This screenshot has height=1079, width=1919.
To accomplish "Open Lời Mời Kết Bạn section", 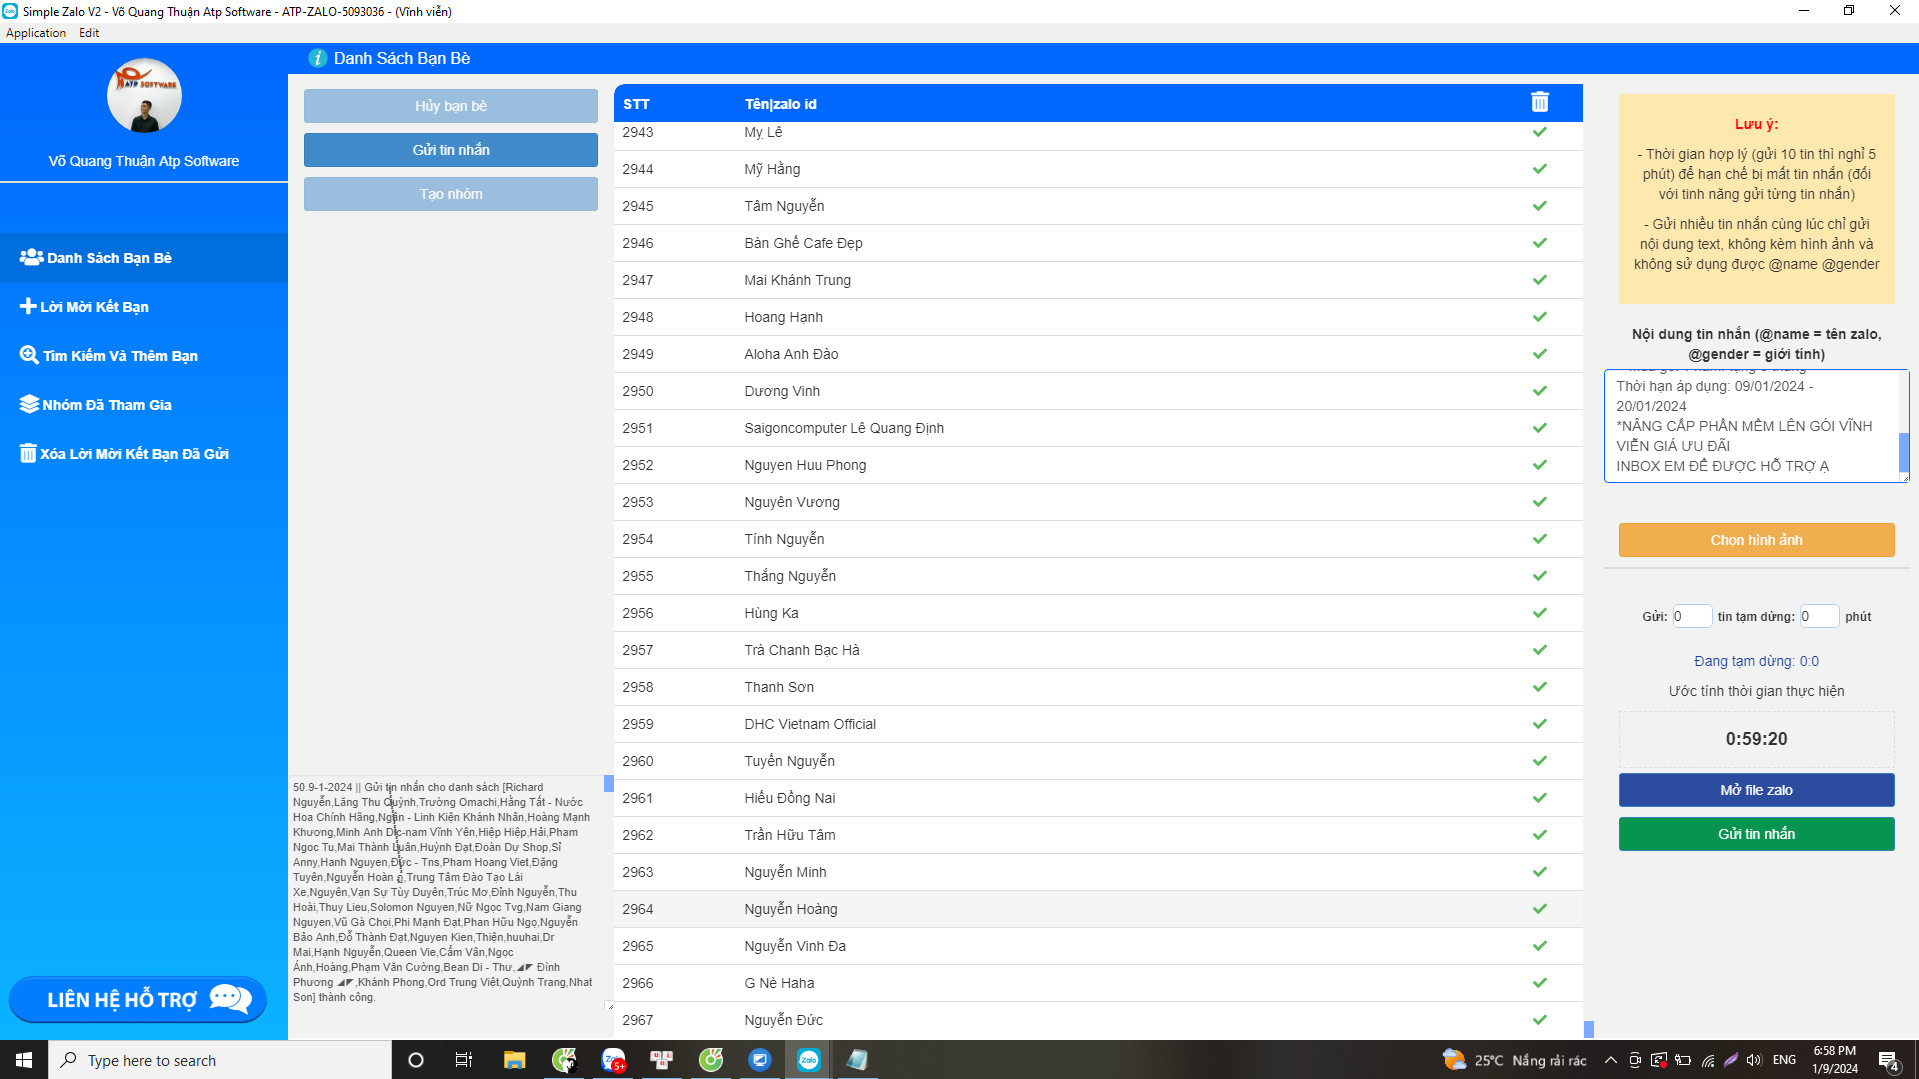I will (x=94, y=307).
